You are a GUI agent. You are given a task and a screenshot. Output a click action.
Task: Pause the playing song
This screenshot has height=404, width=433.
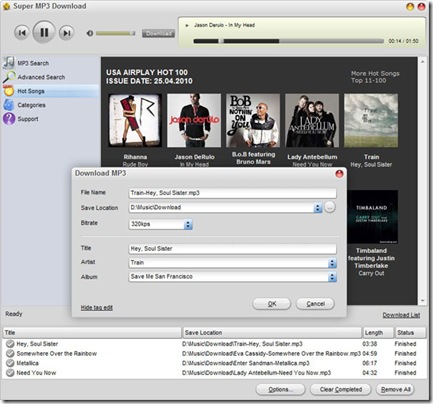(x=44, y=32)
